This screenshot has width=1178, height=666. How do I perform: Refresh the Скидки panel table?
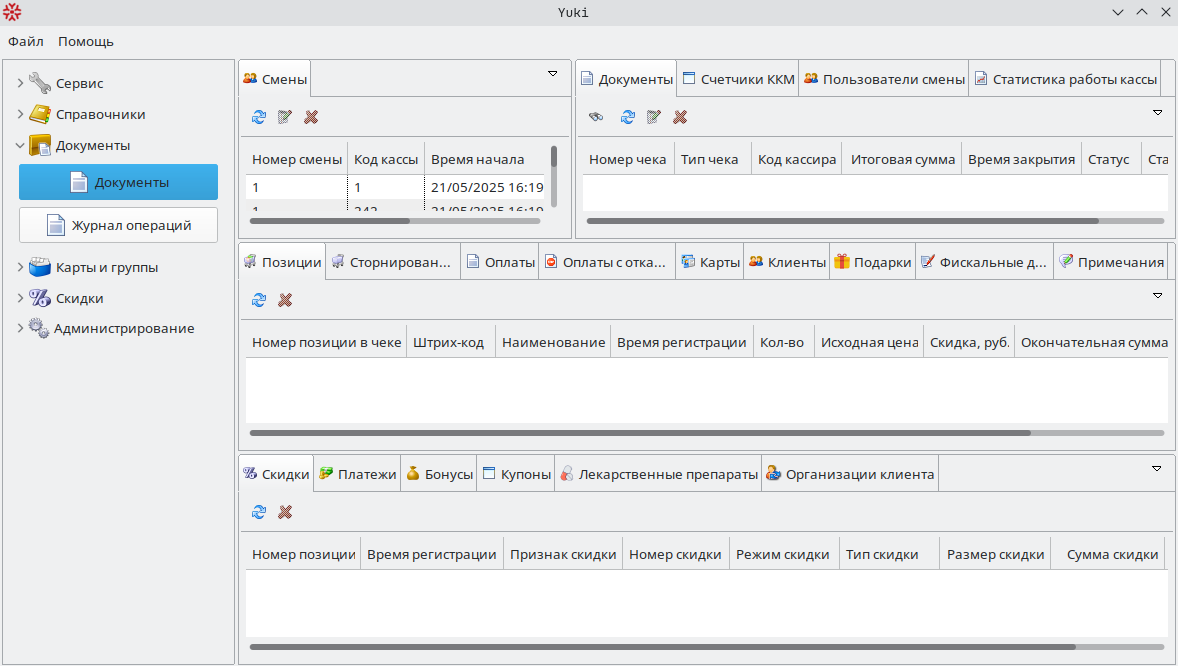tap(259, 512)
